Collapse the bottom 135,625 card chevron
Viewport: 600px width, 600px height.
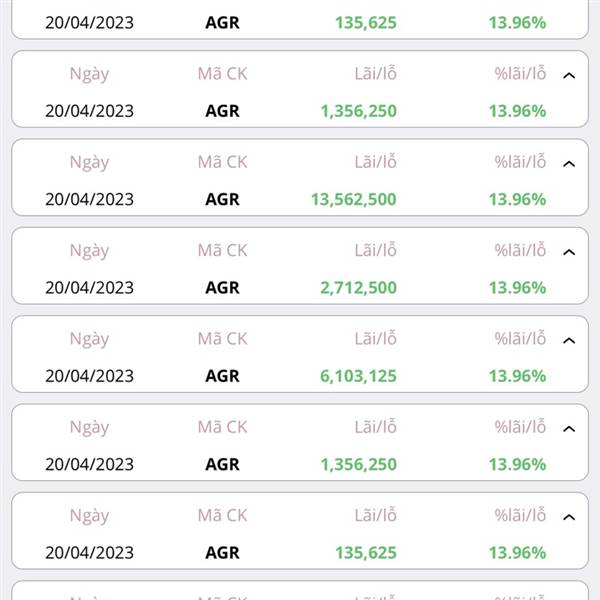(569, 517)
